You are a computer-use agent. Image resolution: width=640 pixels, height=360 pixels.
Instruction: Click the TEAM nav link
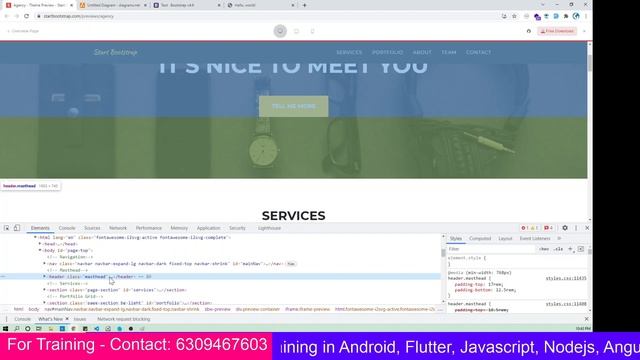coord(449,52)
